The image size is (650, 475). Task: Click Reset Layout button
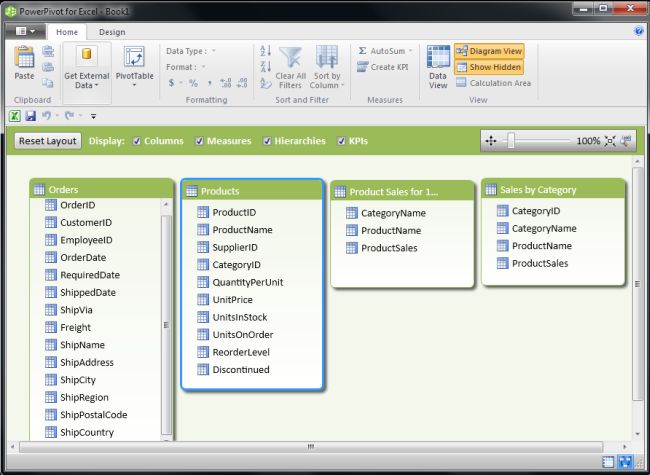pos(48,141)
